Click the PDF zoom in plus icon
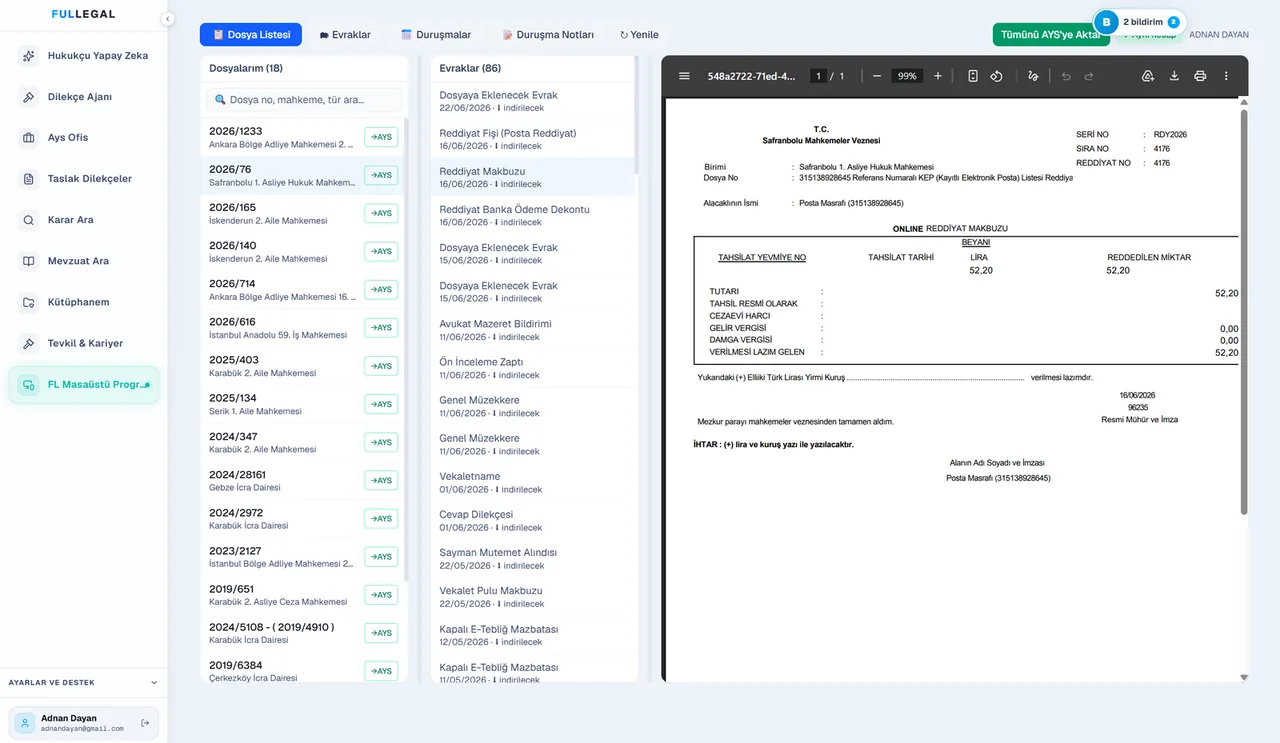Image resolution: width=1280 pixels, height=743 pixels. 937,76
